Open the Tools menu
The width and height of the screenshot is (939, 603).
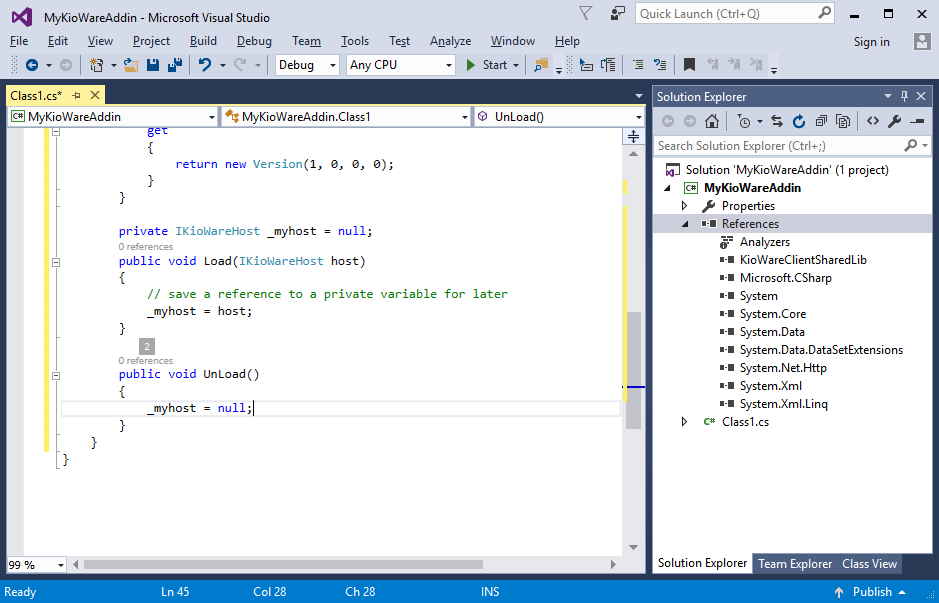click(355, 41)
